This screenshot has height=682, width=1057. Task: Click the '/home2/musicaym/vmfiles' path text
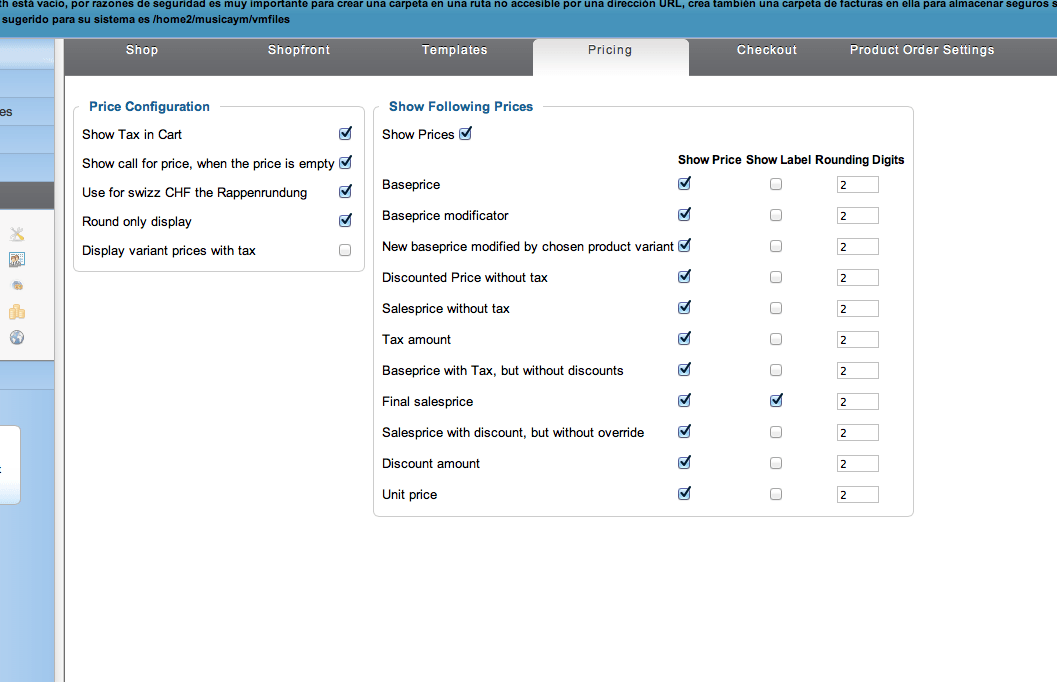(221, 20)
